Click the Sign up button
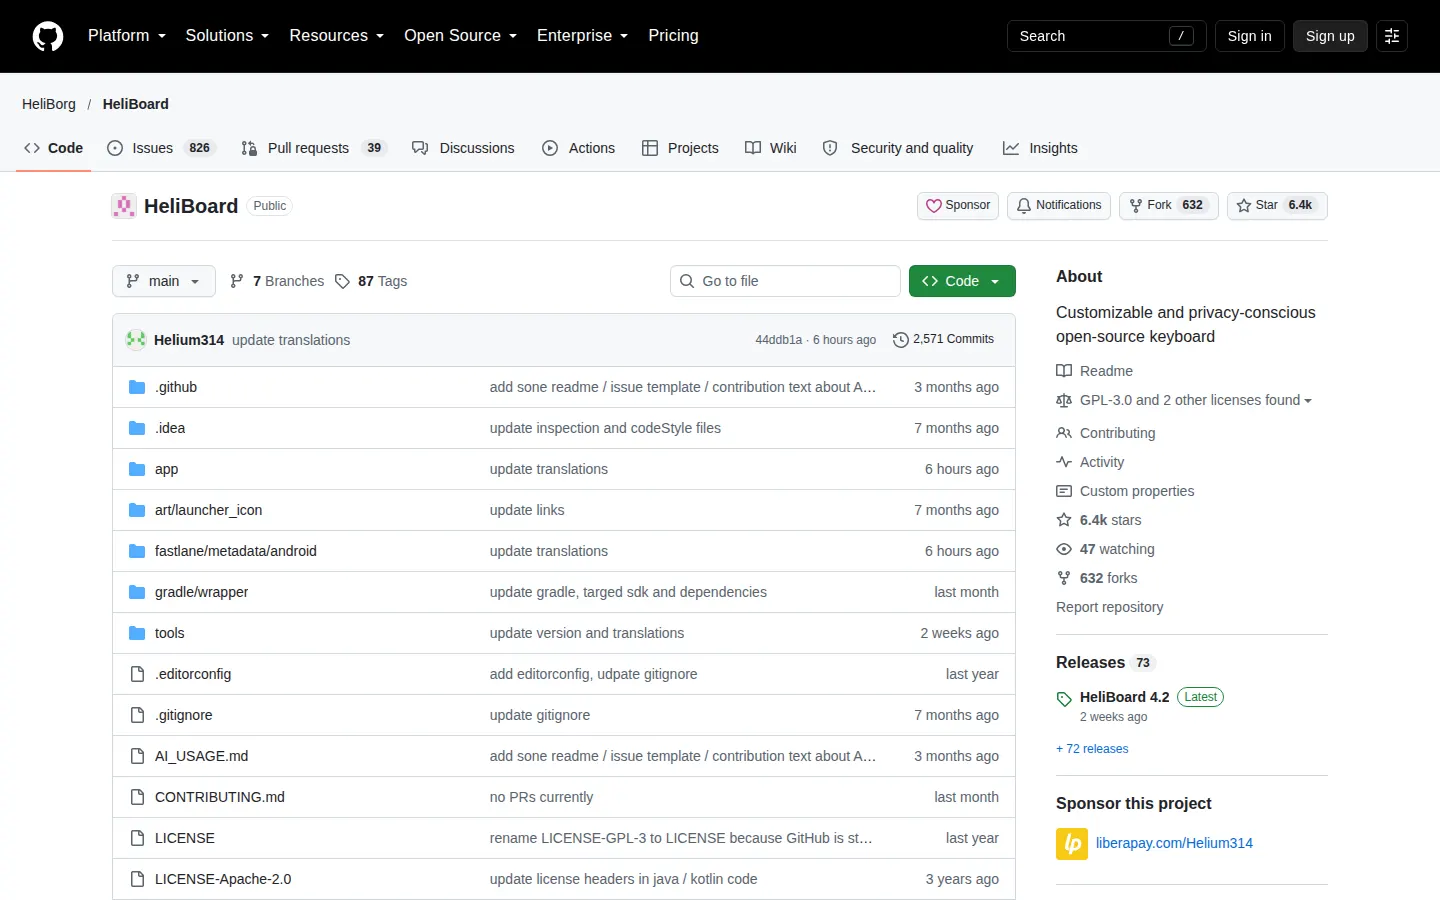The height and width of the screenshot is (900, 1440). (1330, 36)
